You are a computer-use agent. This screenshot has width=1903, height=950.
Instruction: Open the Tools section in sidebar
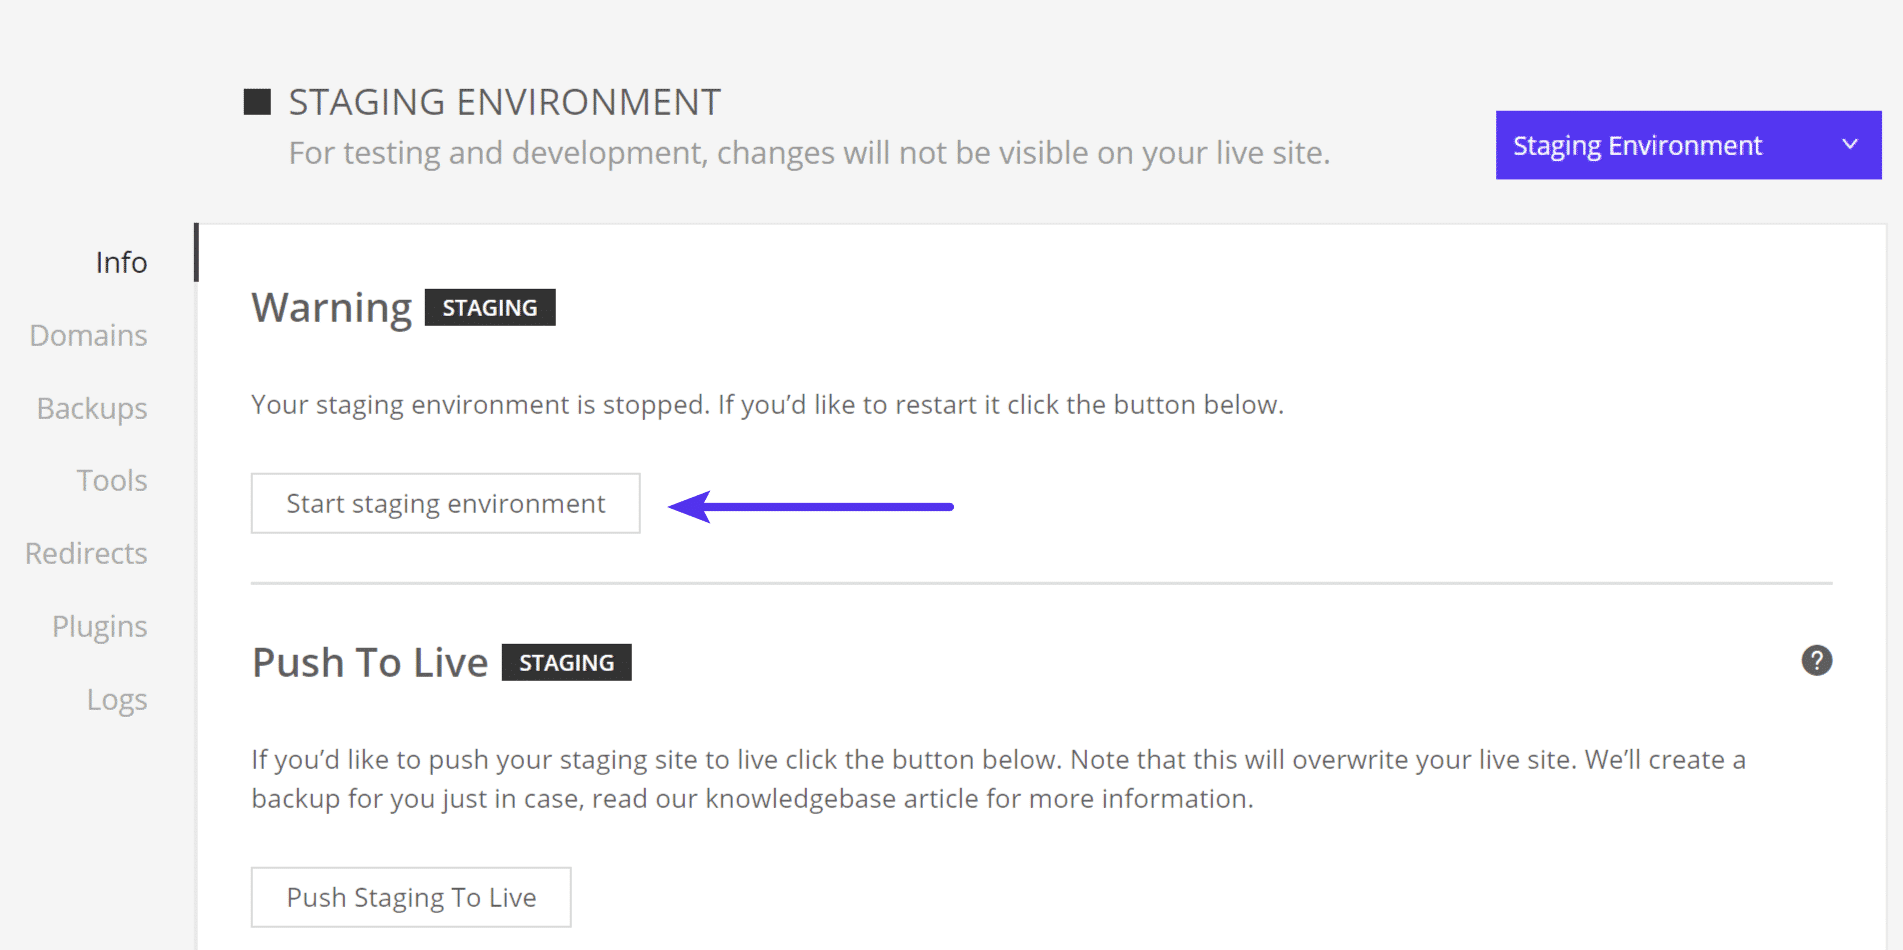(x=112, y=481)
